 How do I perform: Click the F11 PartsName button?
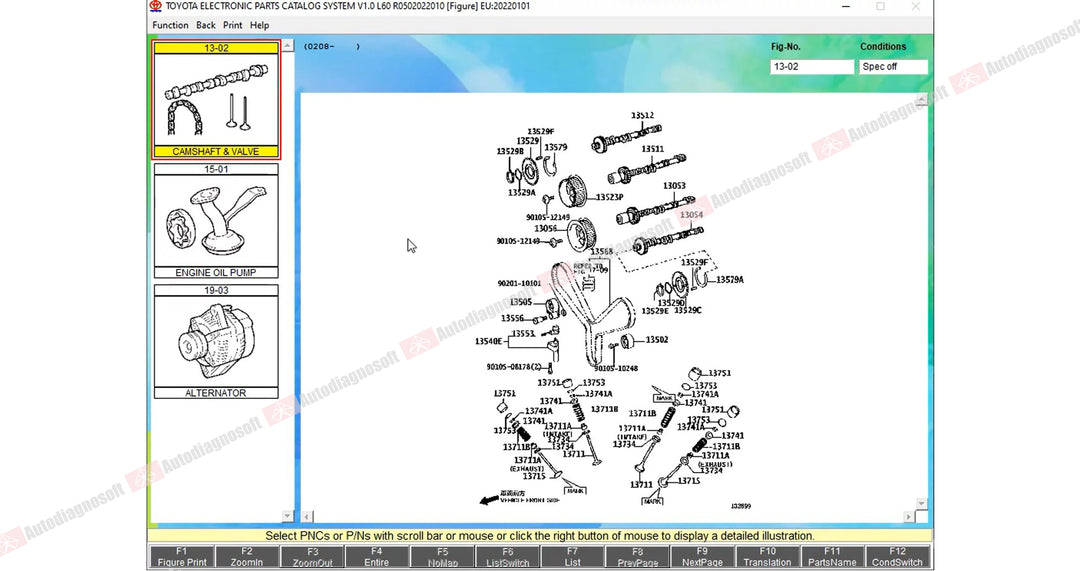[x=832, y=557]
